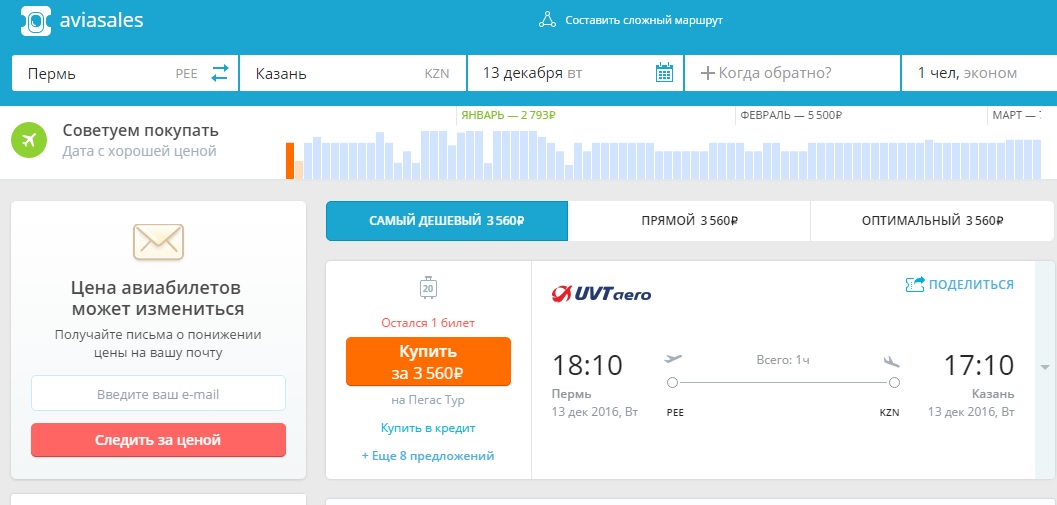This screenshot has width=1057, height=505.
Task: Switch to the 'Оптимальный' tab
Action: point(931,221)
